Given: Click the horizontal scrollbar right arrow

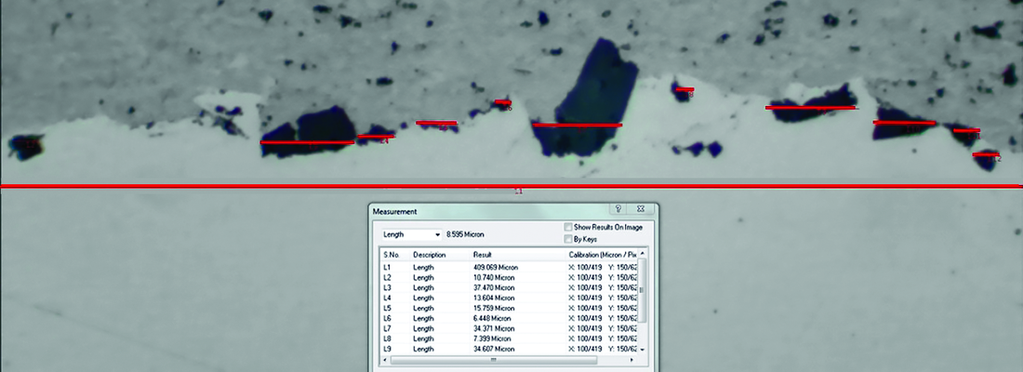Looking at the screenshot, I should (x=632, y=360).
